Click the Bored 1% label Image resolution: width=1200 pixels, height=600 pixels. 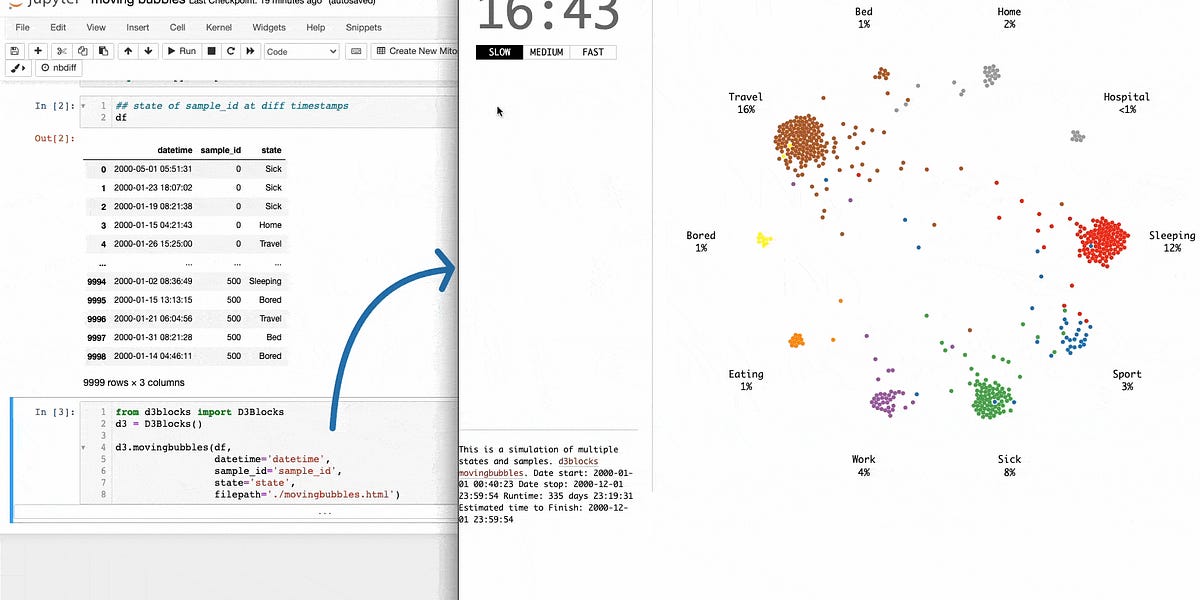[x=700, y=241]
